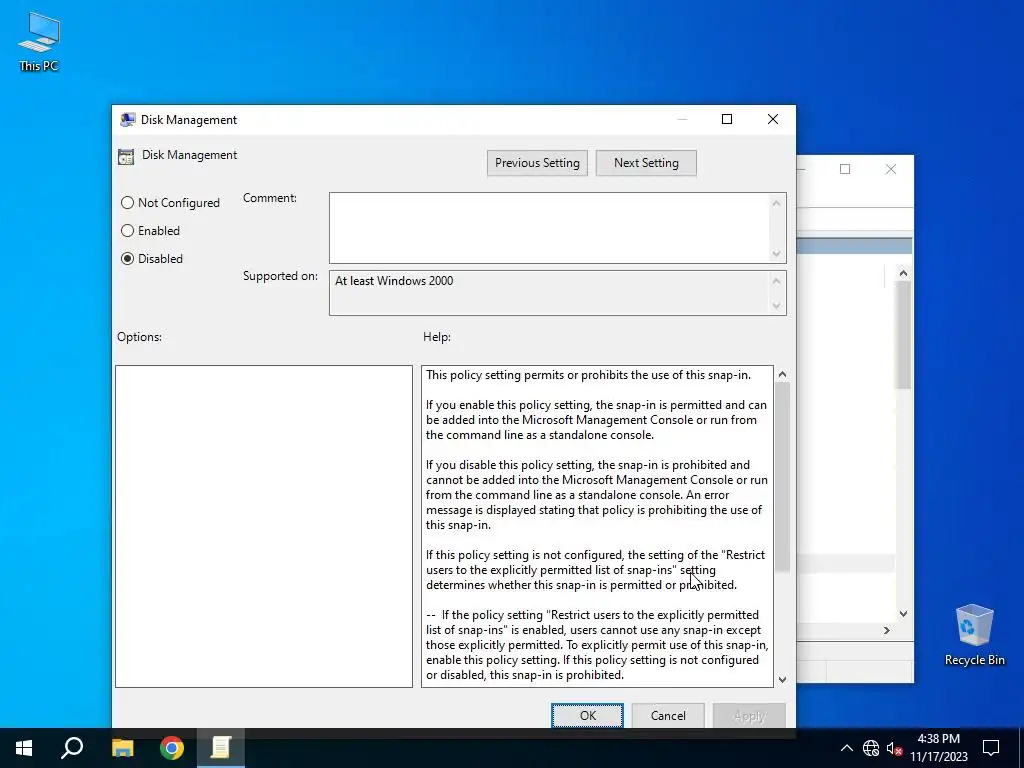
Task: Click the background window's scroll down arrow
Action: tap(903, 613)
